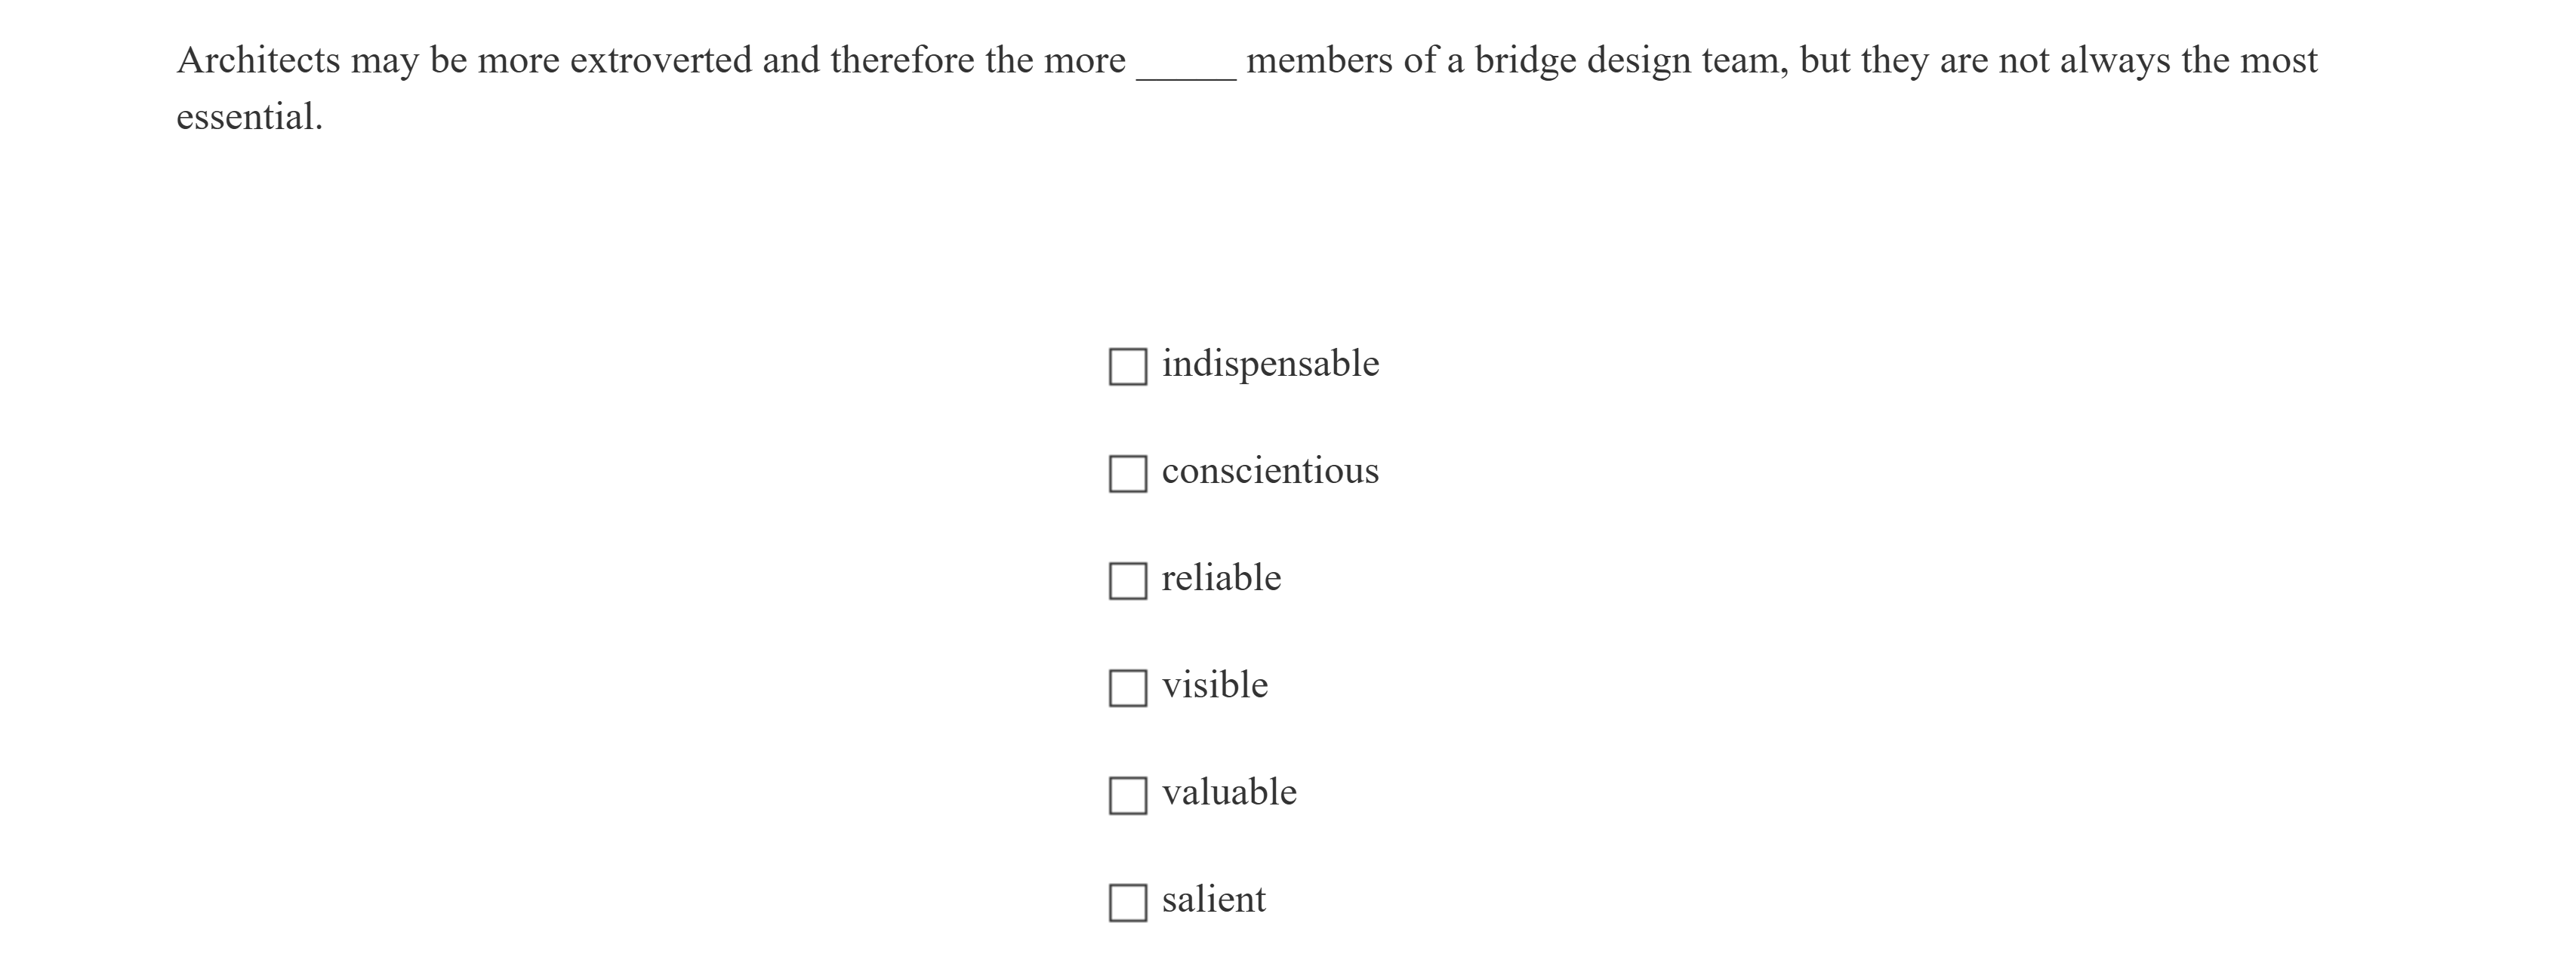
Task: Select the word indispensable
Action: (x=1270, y=362)
